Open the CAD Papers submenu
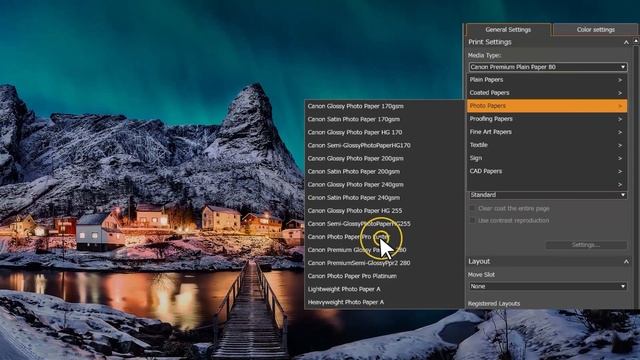This screenshot has height=360, width=640. coord(547,171)
